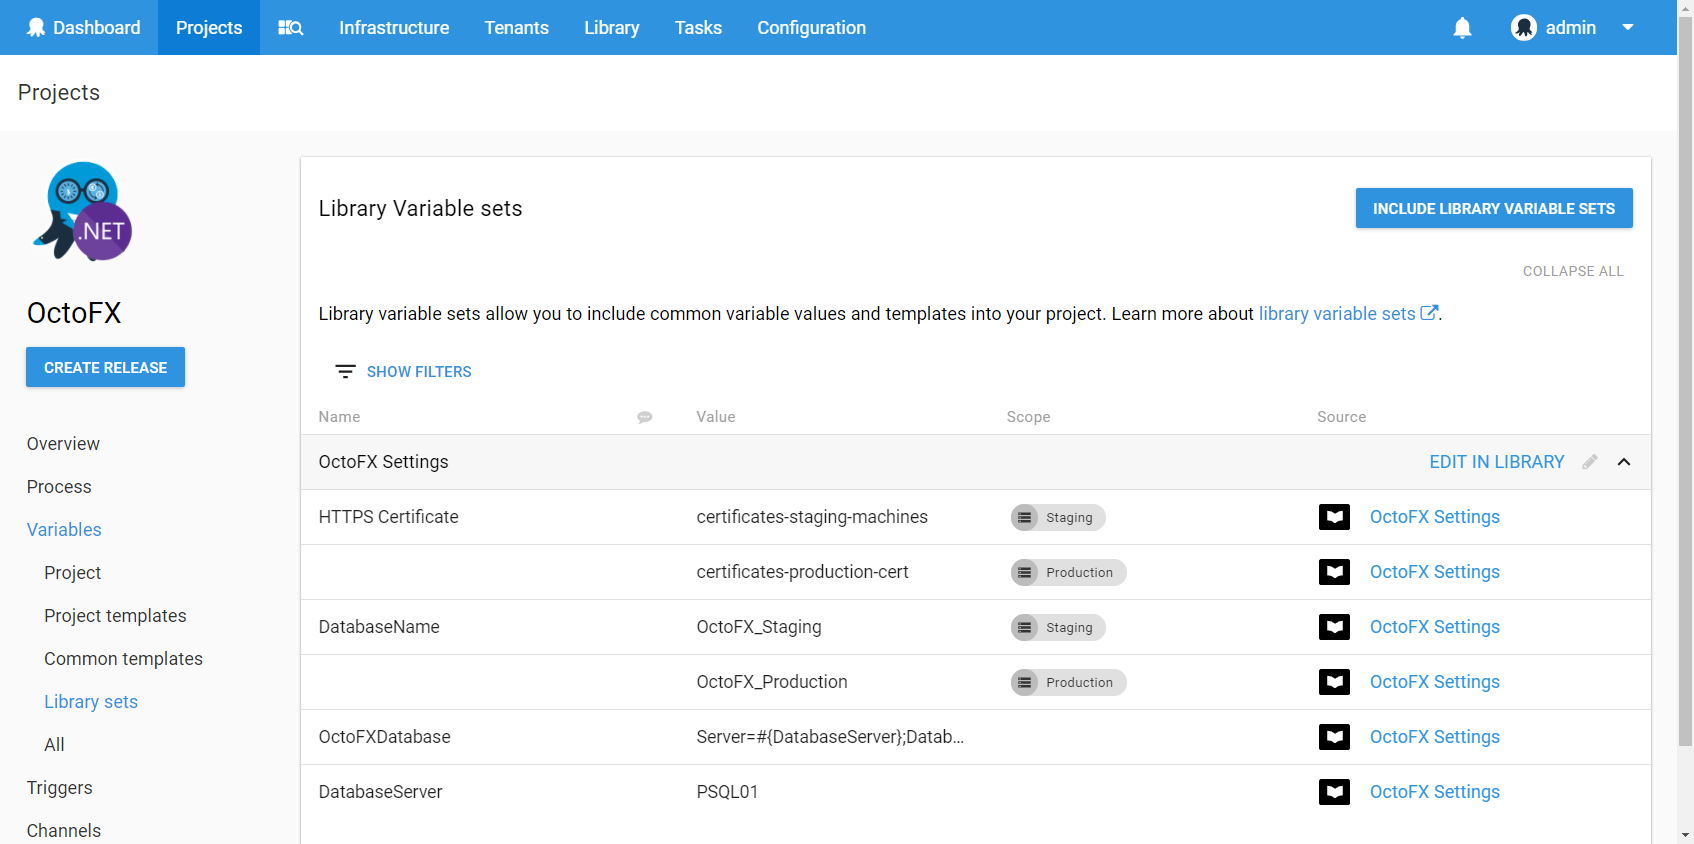Click library set icon in certificates-production-cert row
This screenshot has width=1694, height=844.
[1334, 572]
